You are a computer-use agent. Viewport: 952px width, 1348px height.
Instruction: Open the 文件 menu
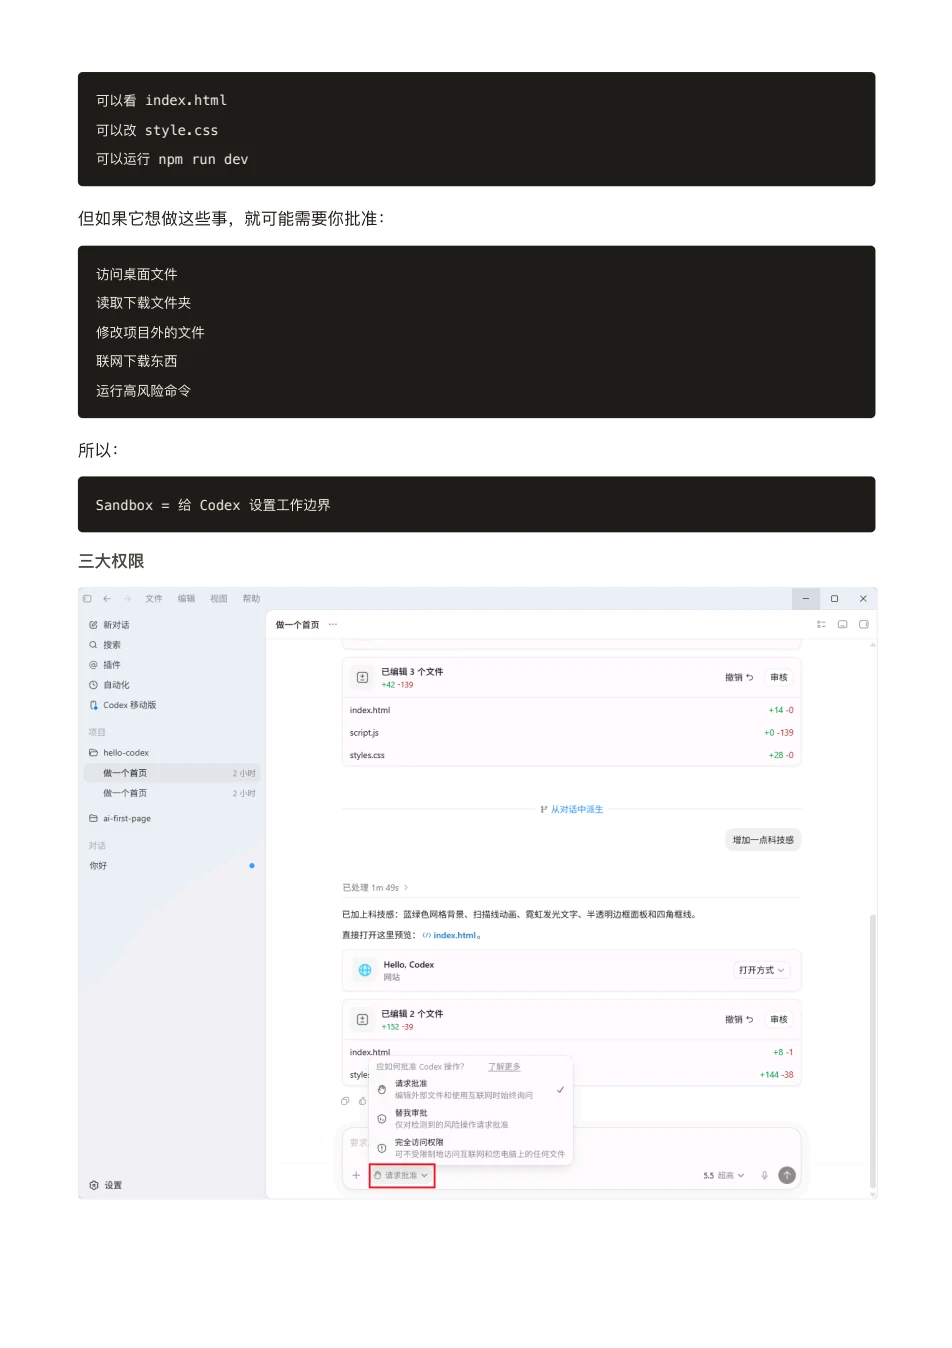[153, 599]
